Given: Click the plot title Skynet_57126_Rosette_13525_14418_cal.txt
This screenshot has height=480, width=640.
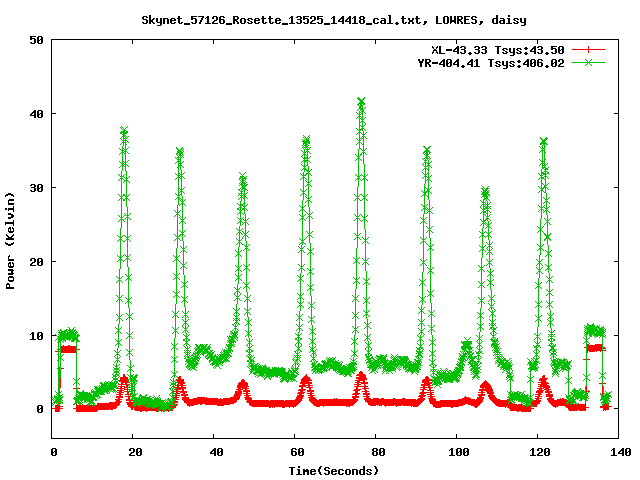Looking at the screenshot, I should pyautogui.click(x=334, y=20).
